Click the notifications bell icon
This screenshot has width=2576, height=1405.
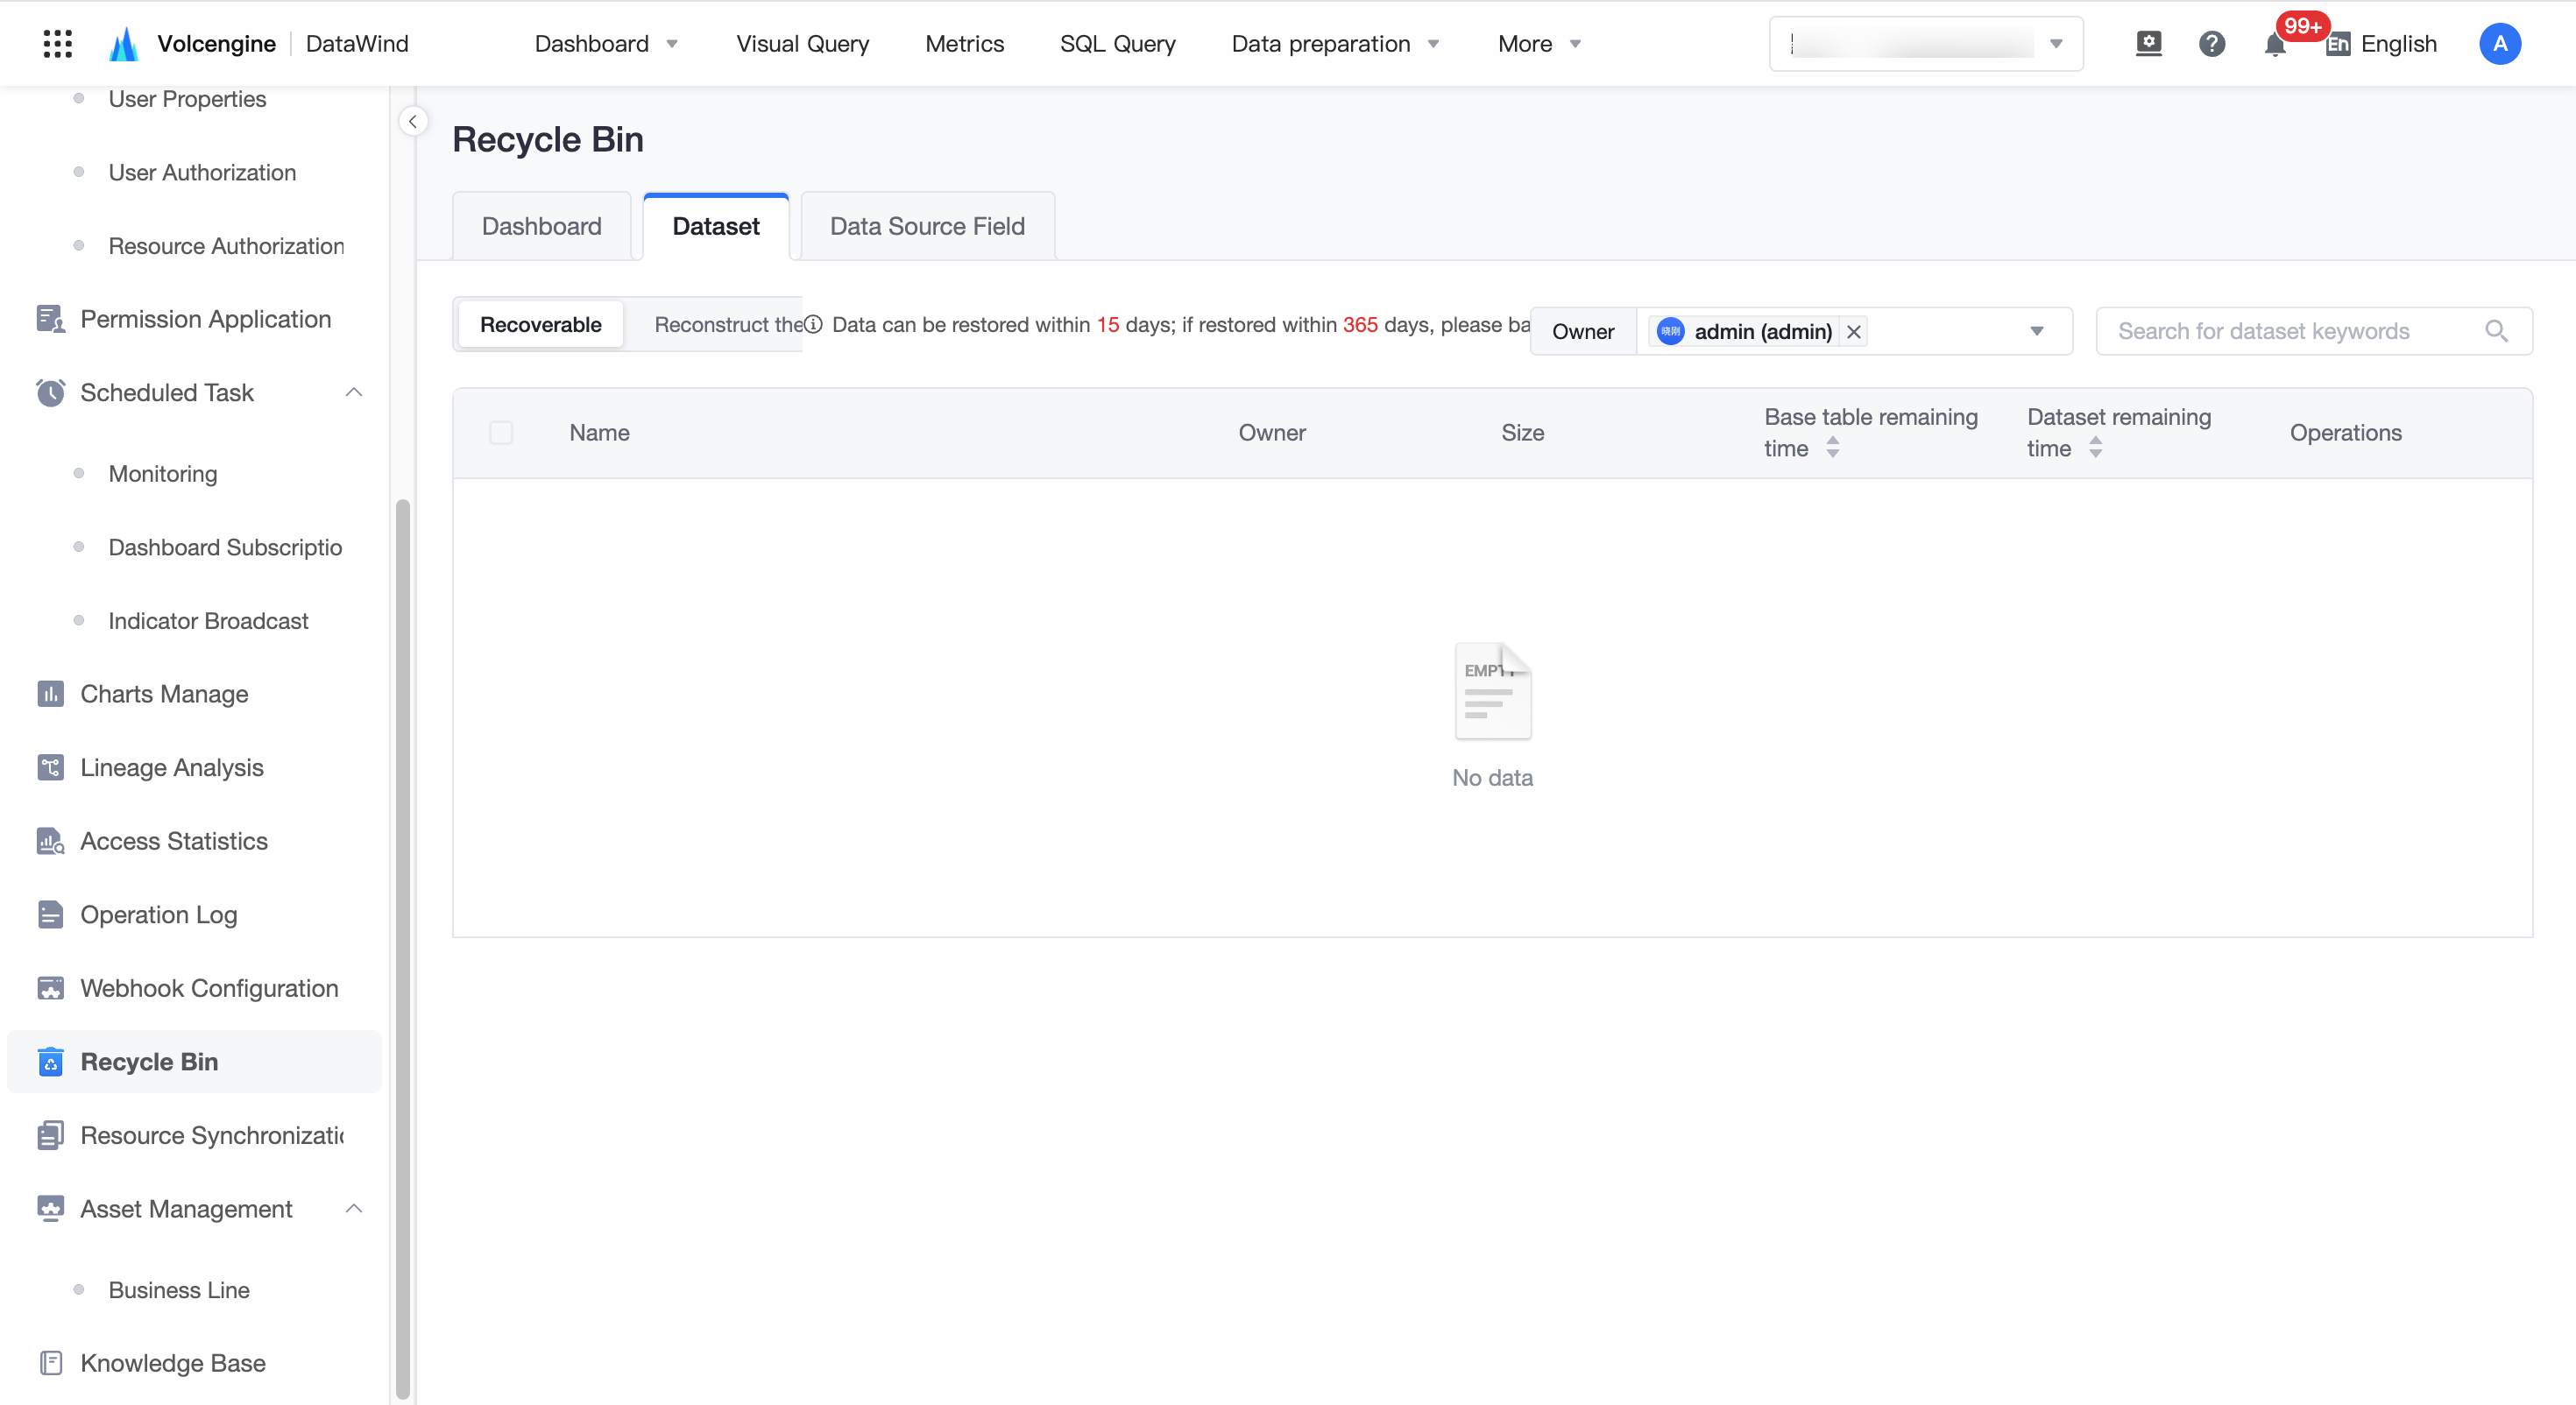click(x=2274, y=44)
